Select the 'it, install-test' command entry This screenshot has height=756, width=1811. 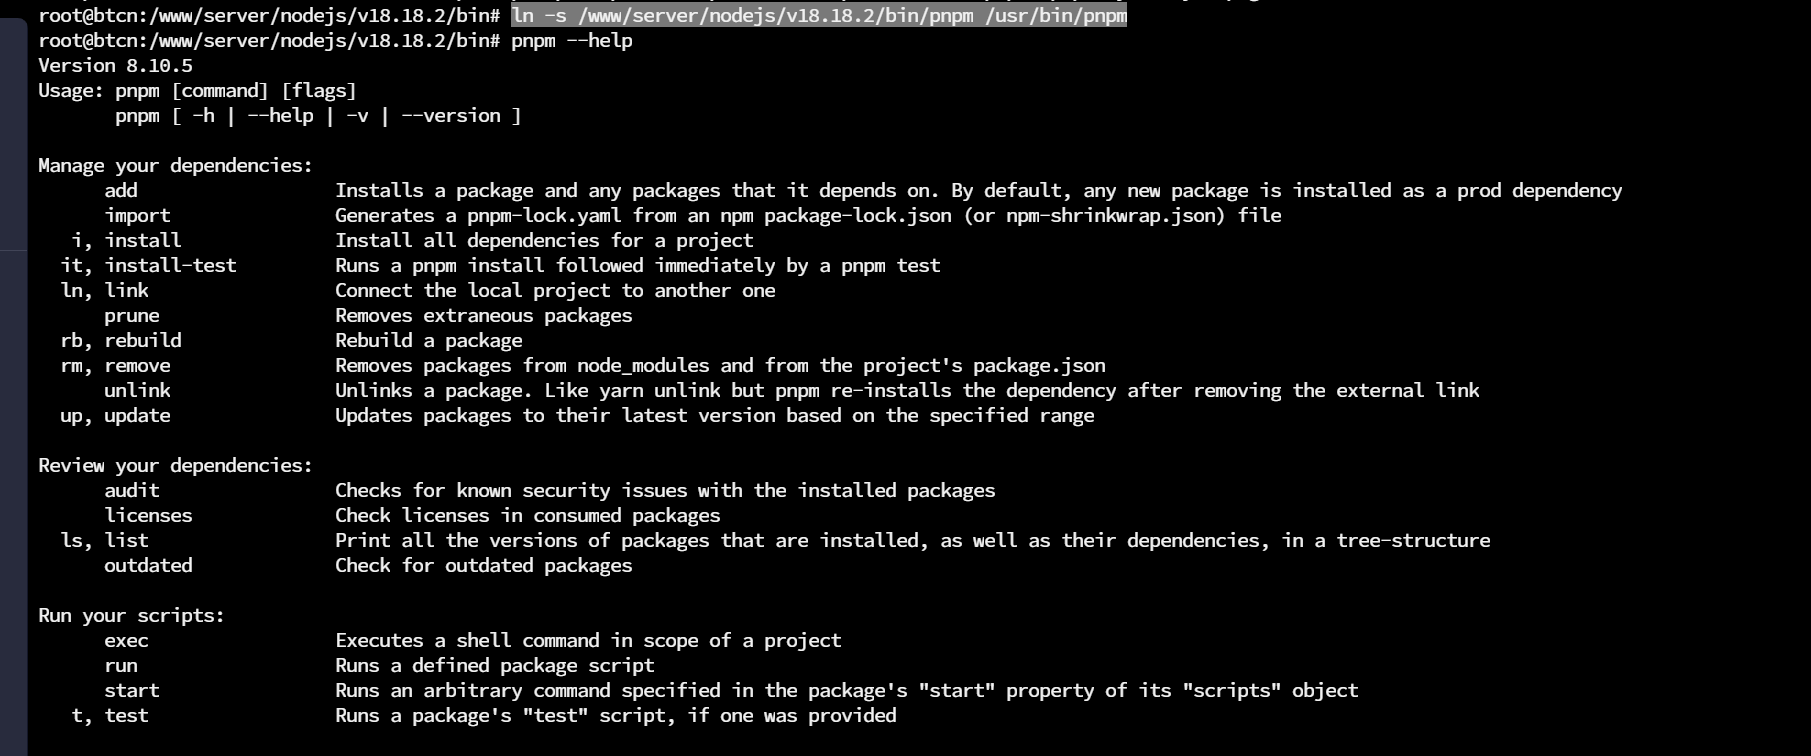click(x=148, y=266)
